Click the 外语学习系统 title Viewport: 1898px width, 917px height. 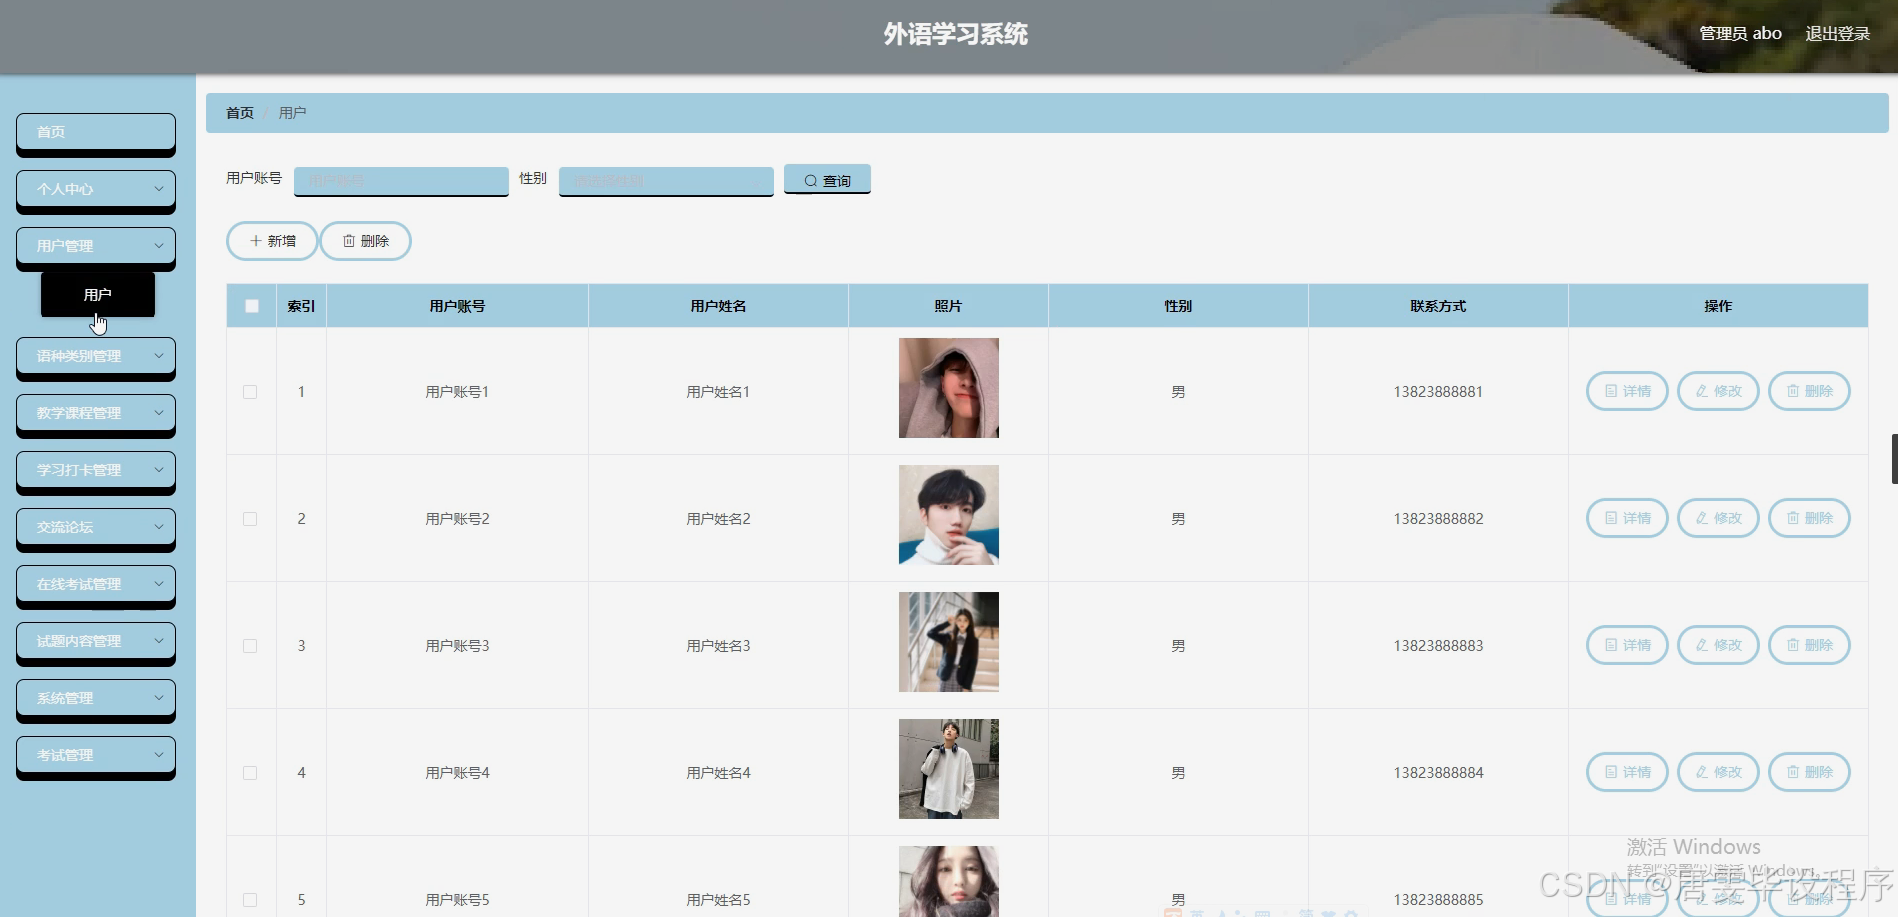955,35
